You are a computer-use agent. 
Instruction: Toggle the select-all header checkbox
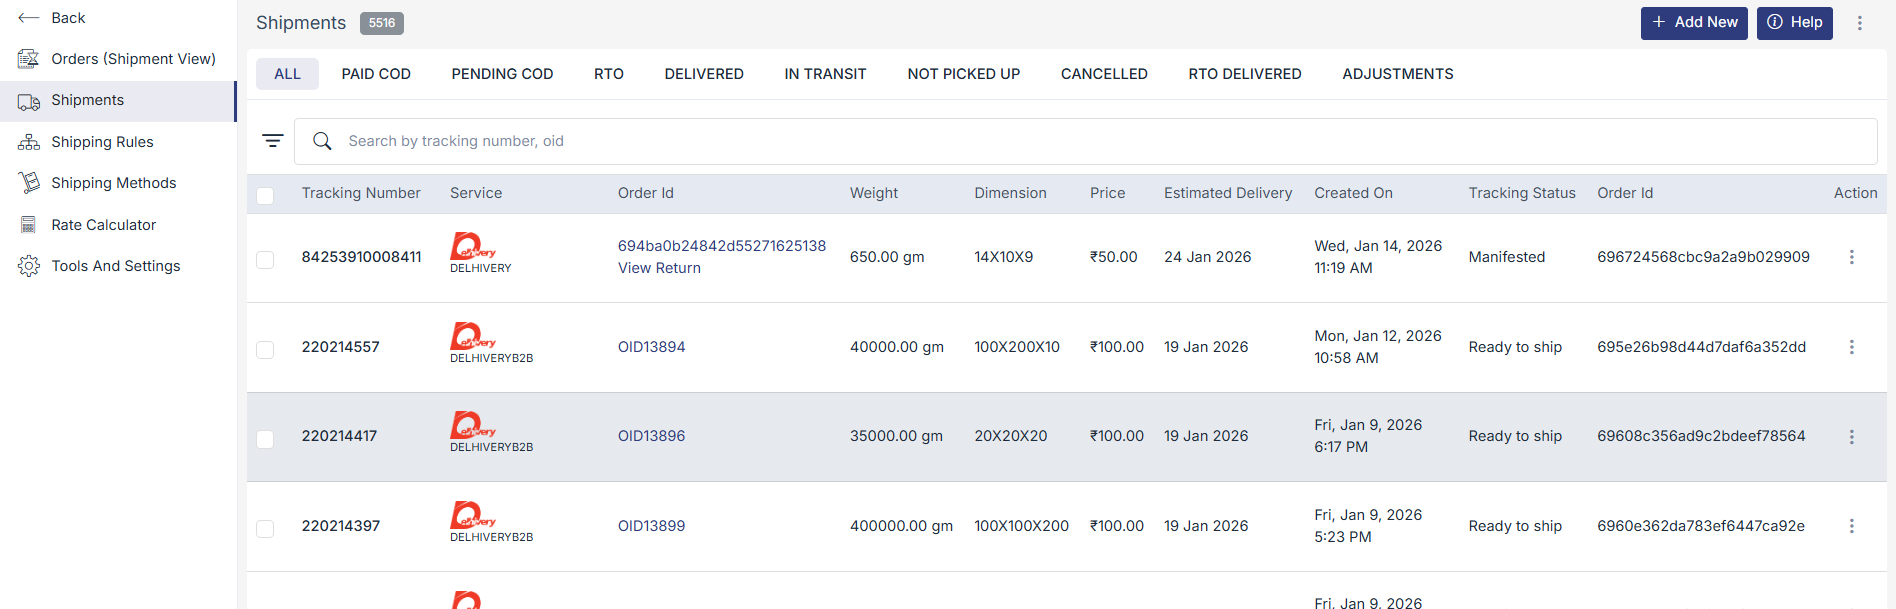[x=265, y=196]
